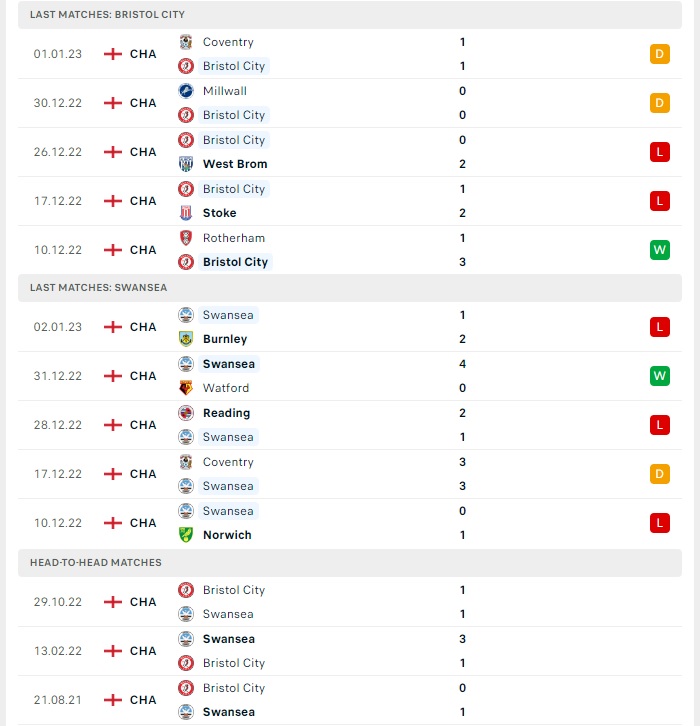Click W result badge for Swansea–Watford
The height and width of the screenshot is (726, 700).
[x=660, y=376]
